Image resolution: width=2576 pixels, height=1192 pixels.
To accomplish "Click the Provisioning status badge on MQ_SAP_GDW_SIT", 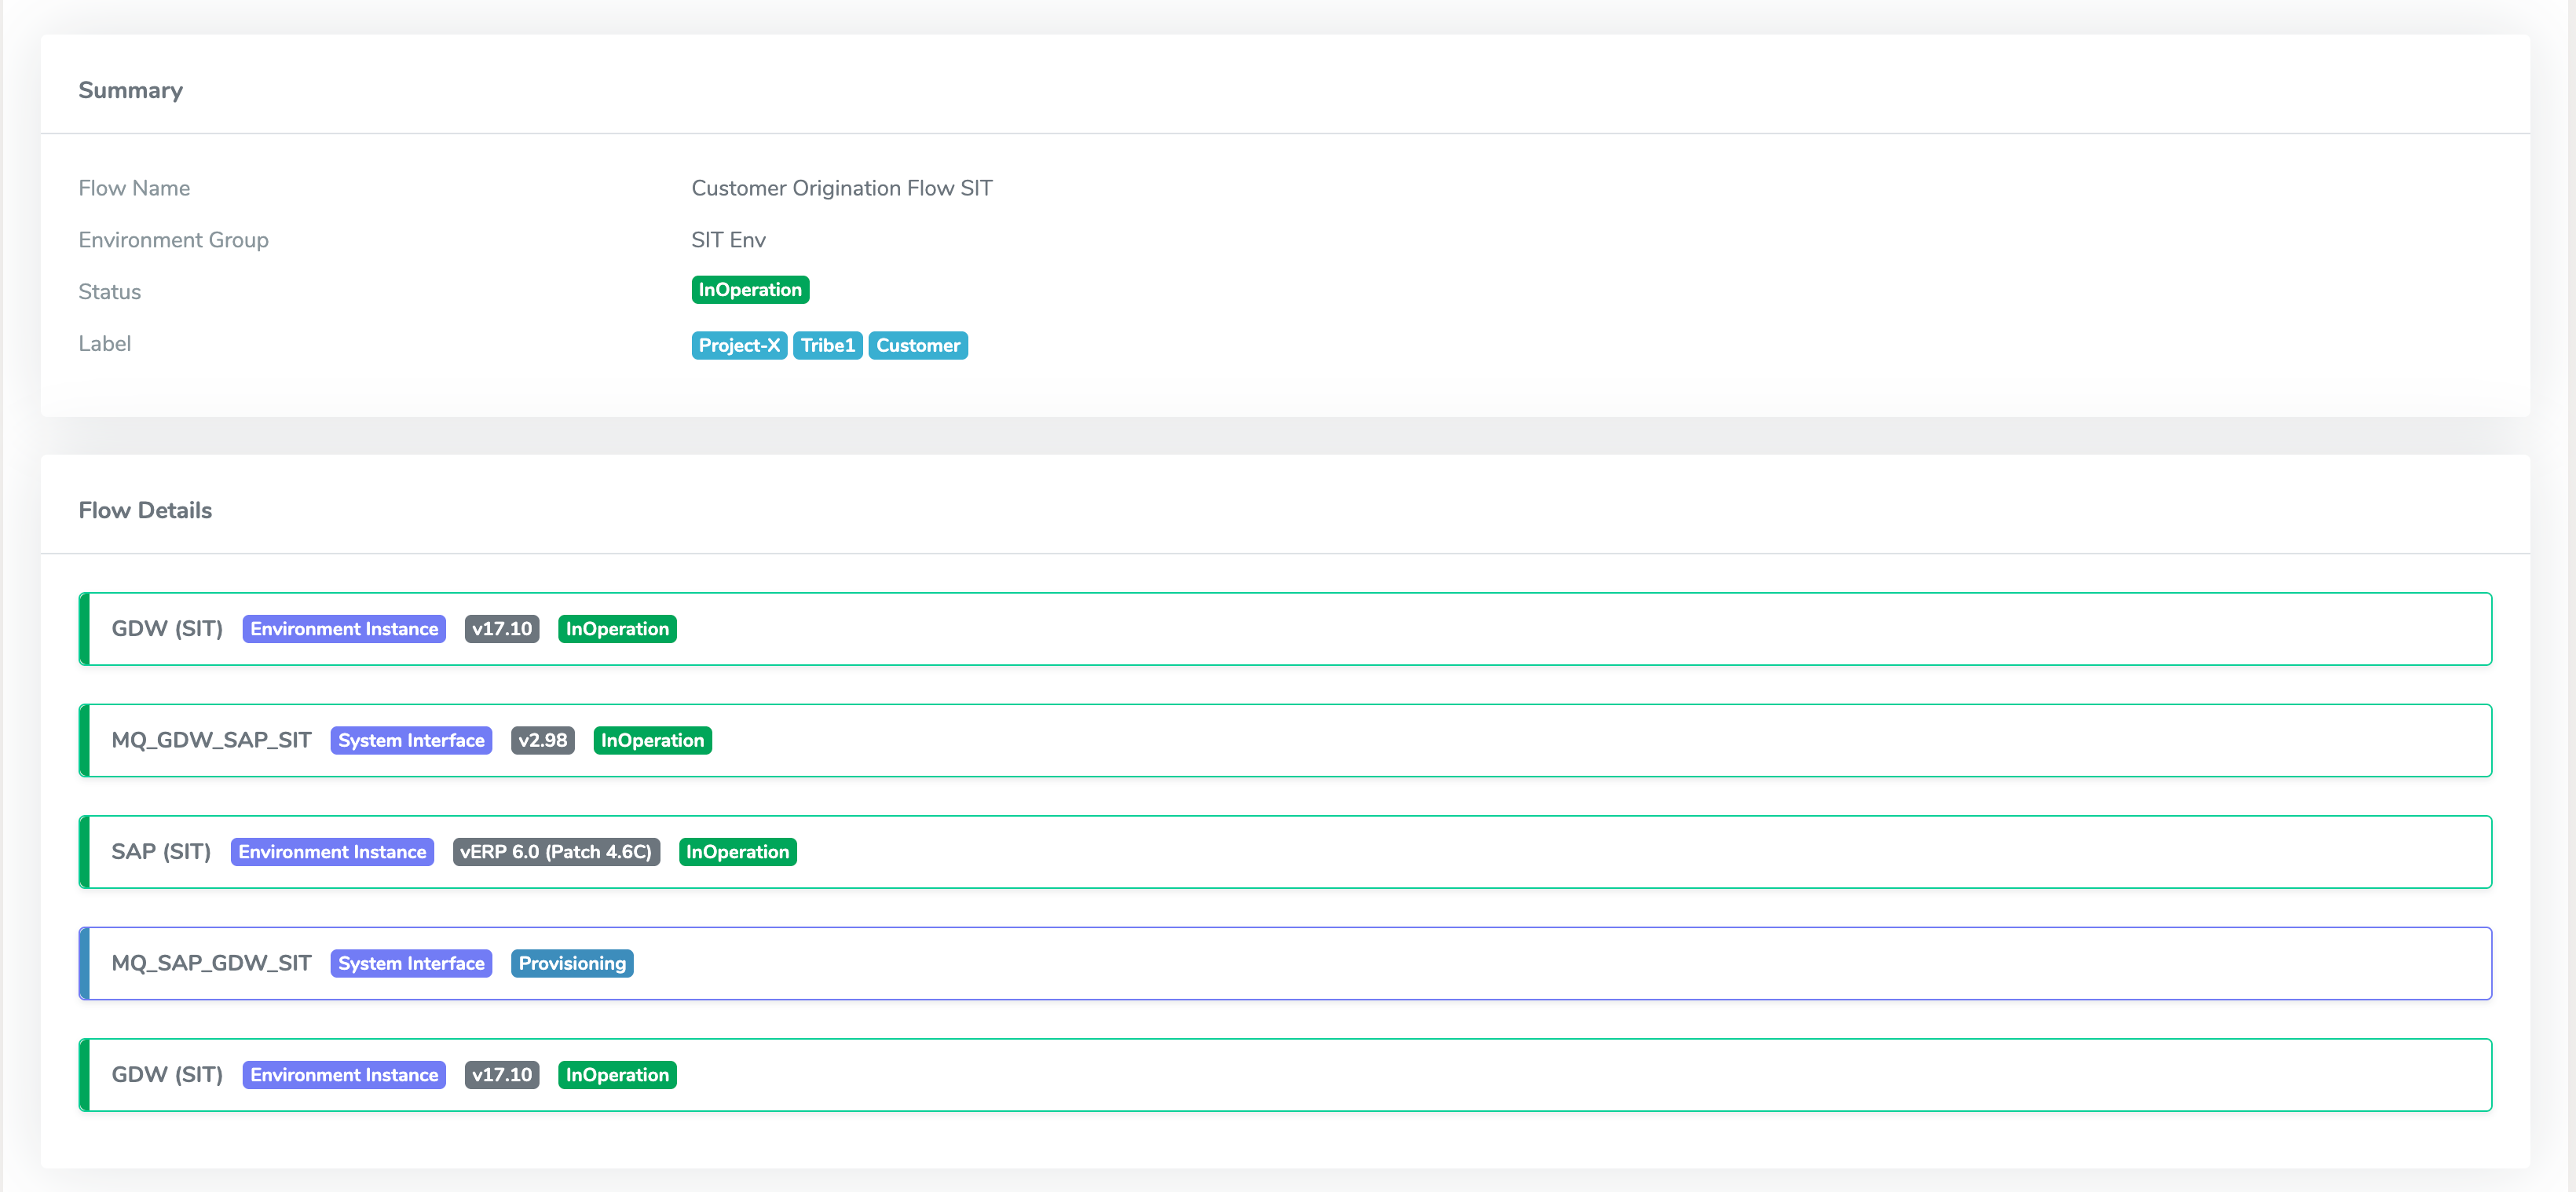I will (x=572, y=963).
